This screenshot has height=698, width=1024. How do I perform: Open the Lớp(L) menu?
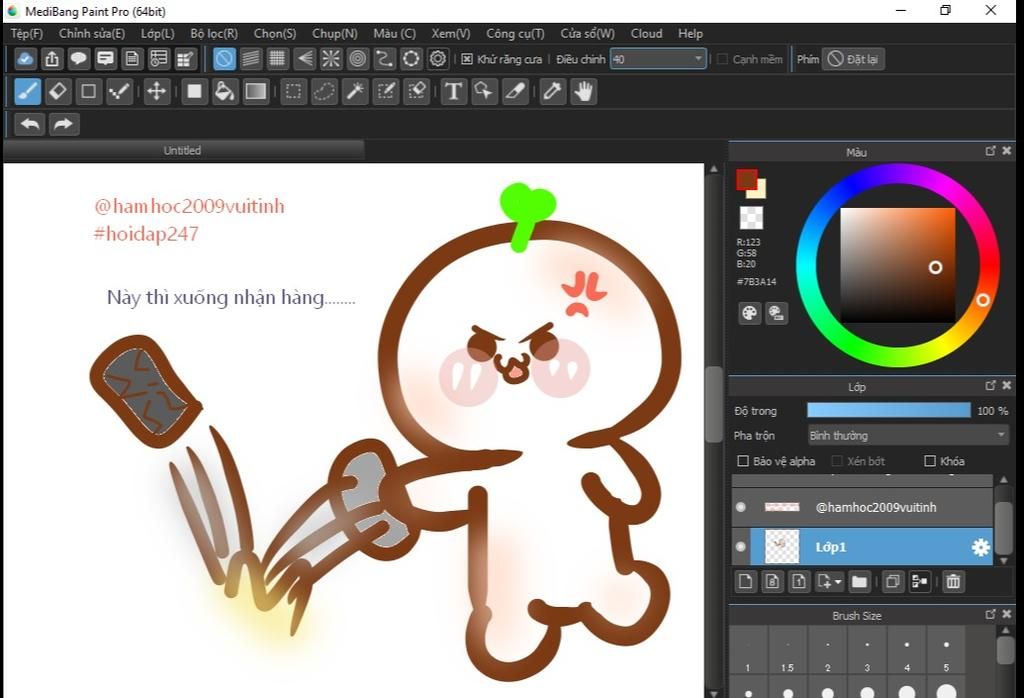click(x=158, y=33)
